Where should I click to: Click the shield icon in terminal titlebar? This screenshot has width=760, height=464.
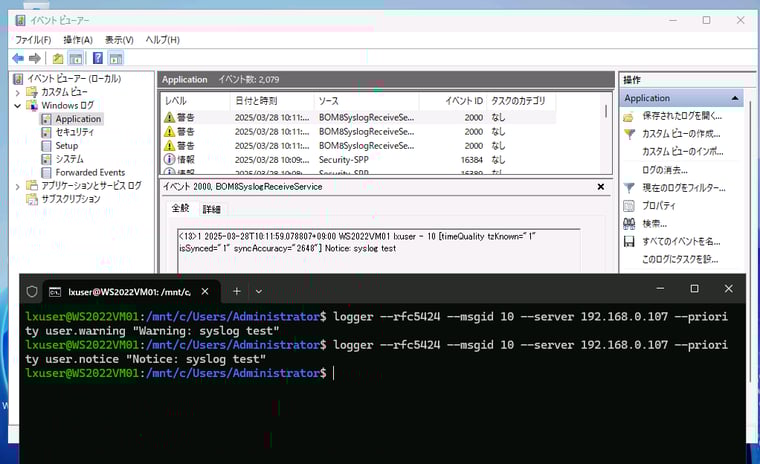click(32, 291)
